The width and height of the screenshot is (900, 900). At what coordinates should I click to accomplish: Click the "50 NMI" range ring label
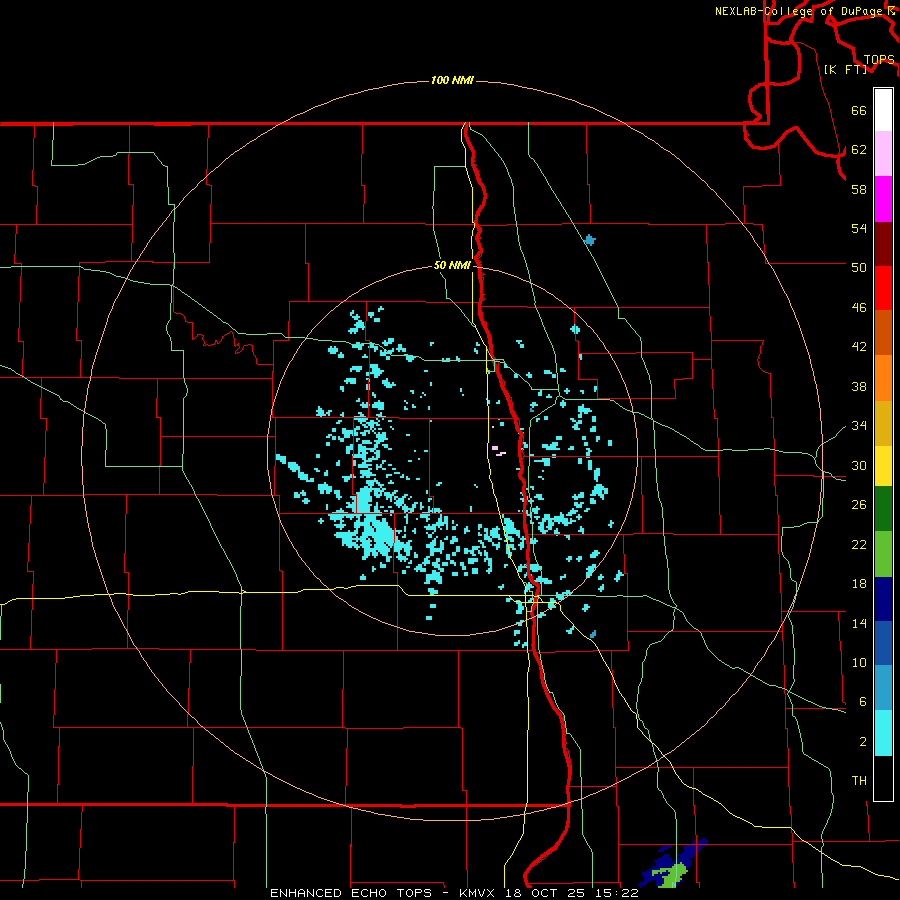452,265
